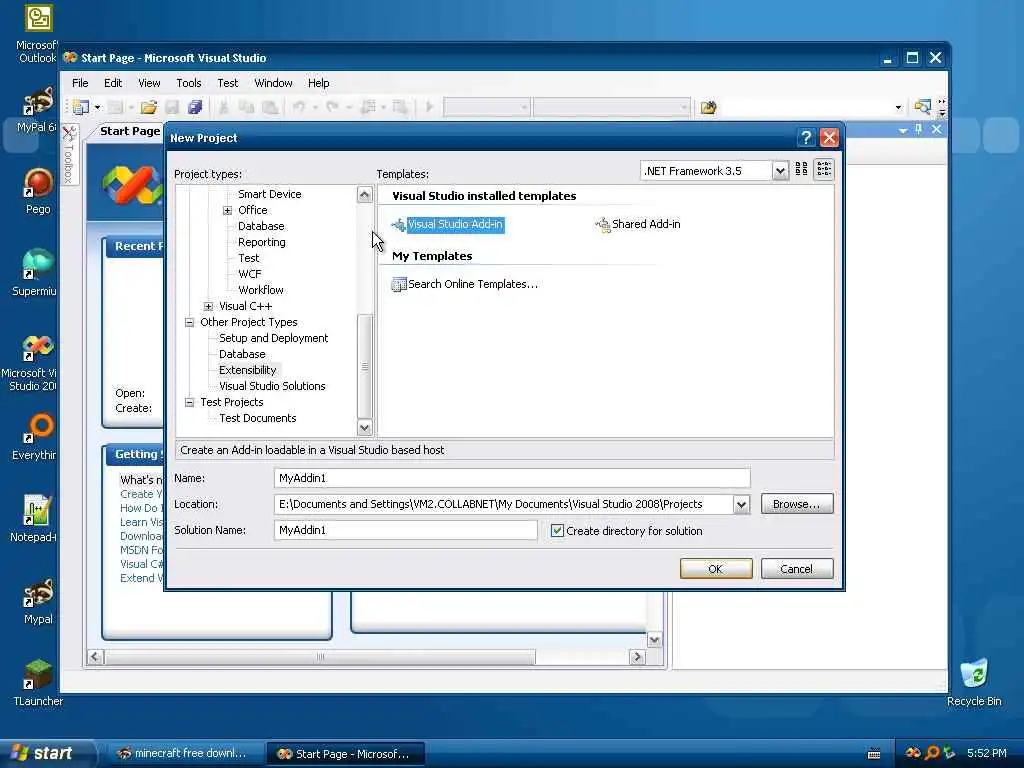
Task: Click the New Project toolbar icon
Action: pos(81,106)
